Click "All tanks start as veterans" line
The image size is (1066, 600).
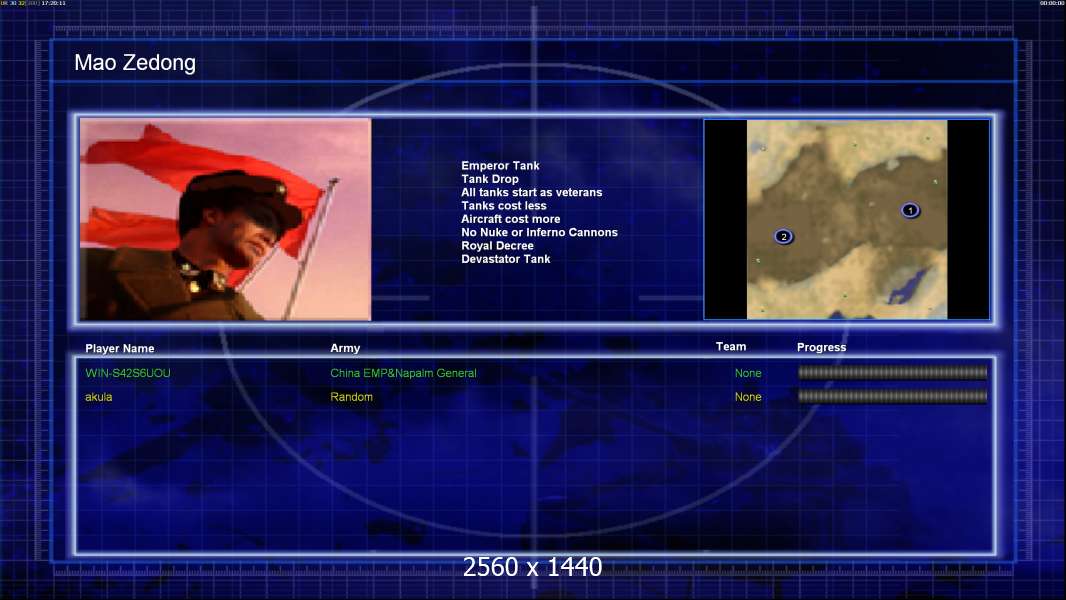531,192
